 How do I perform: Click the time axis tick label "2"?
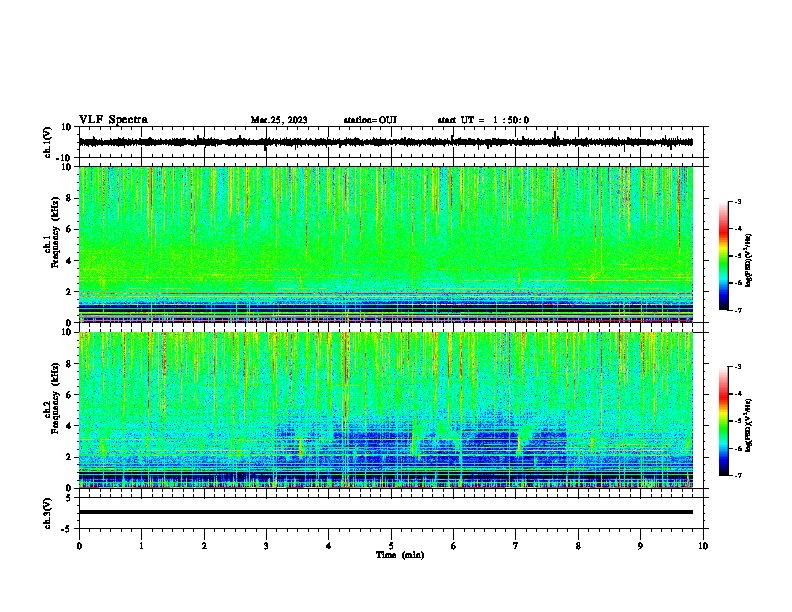[x=204, y=546]
